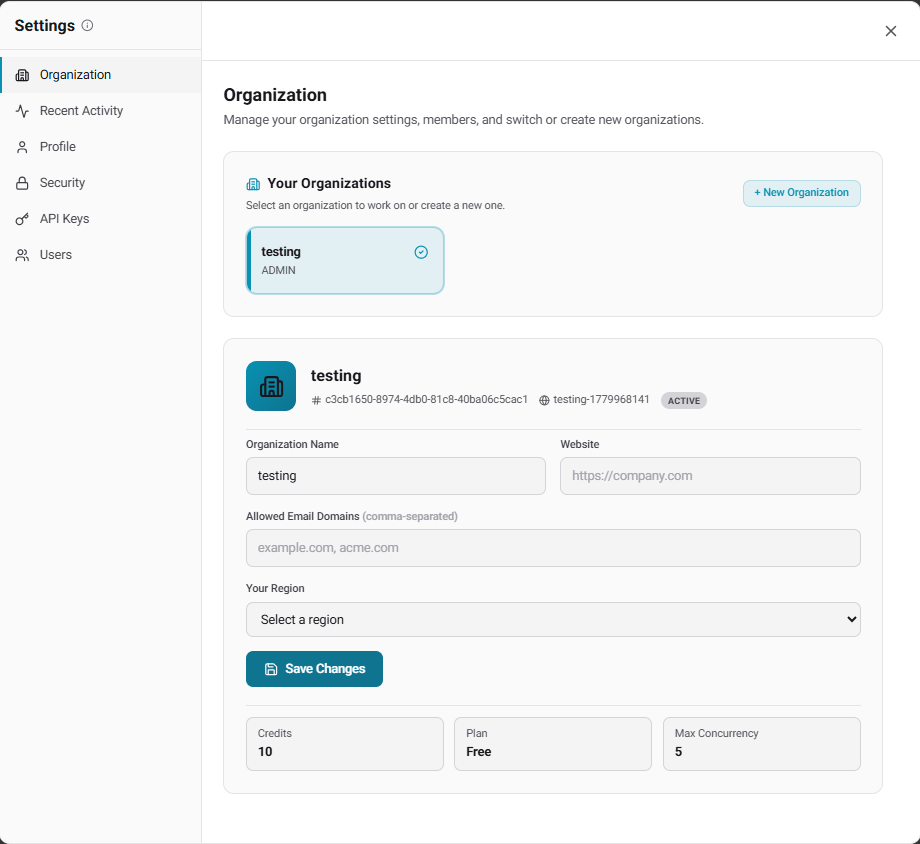Image resolution: width=920 pixels, height=844 pixels.
Task: Click the Recent Activity pulse icon
Action: click(x=22, y=111)
